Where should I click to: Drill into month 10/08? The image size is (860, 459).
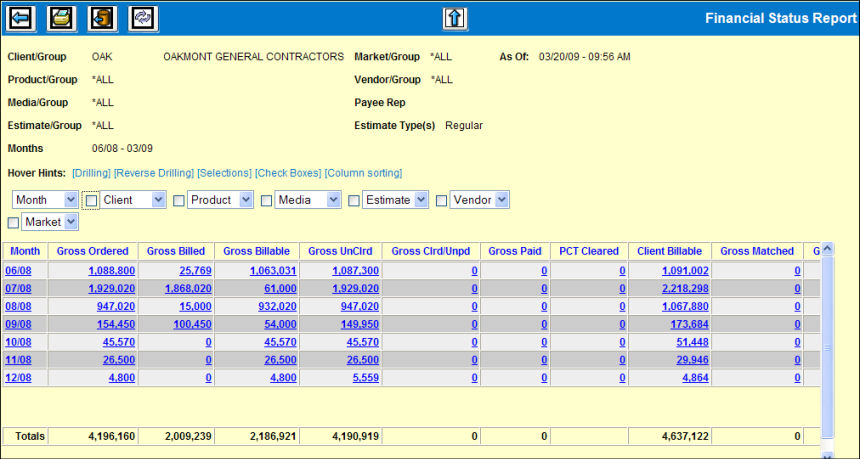point(18,342)
